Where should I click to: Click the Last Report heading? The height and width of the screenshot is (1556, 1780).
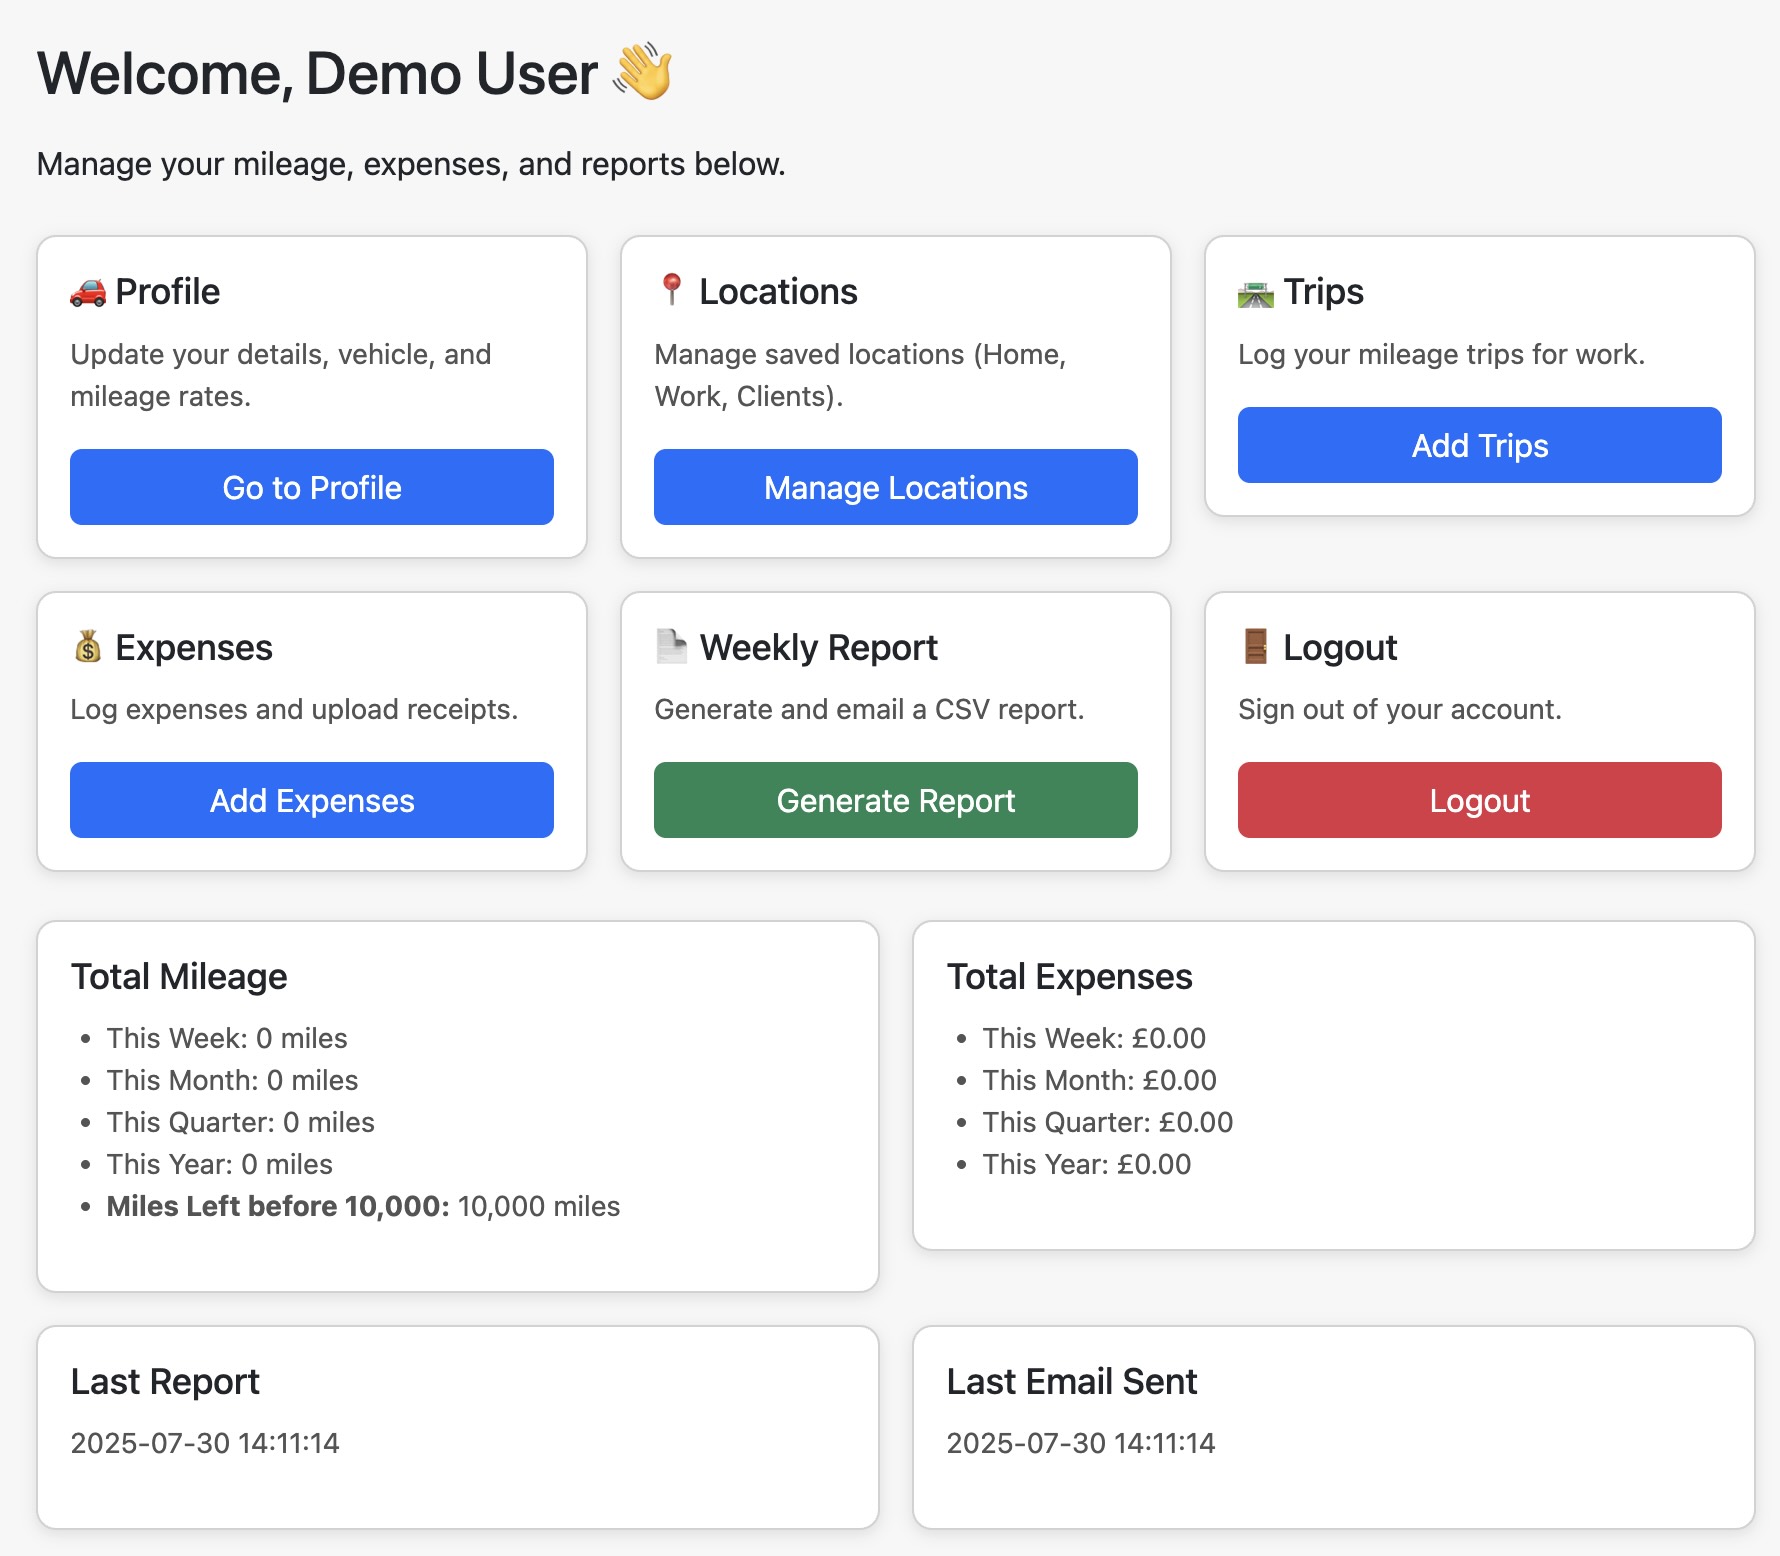coord(165,1382)
